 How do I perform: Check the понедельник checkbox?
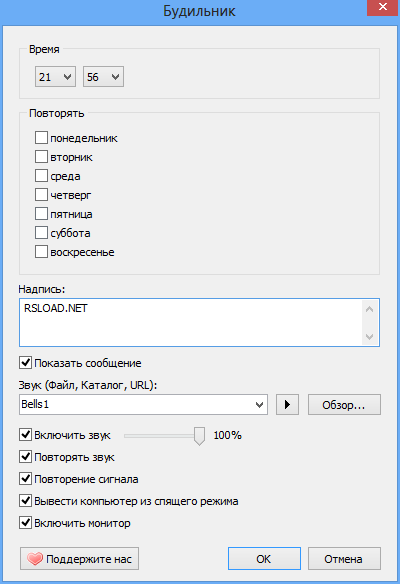click(41, 137)
